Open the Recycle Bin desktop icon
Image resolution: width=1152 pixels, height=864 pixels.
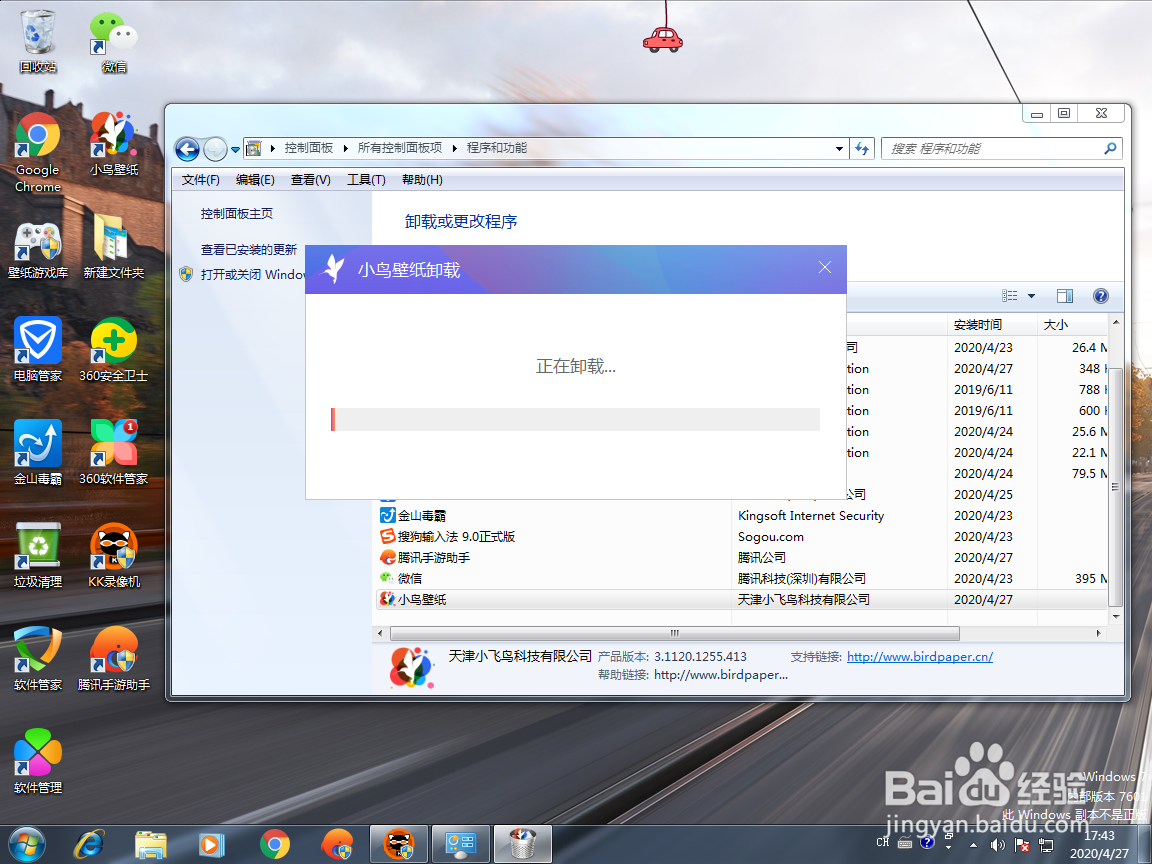click(x=38, y=42)
